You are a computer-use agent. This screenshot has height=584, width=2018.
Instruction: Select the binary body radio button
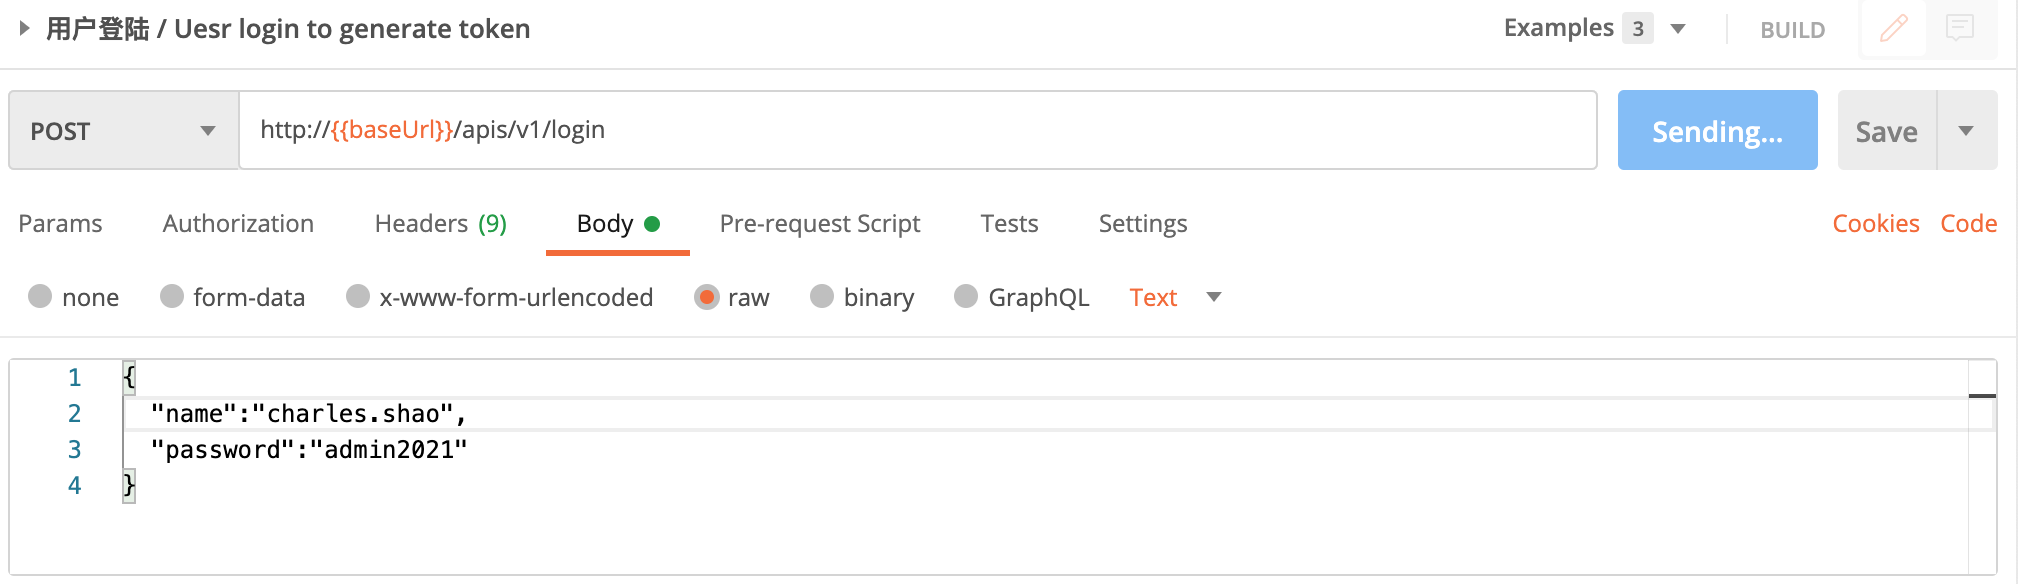(x=822, y=297)
